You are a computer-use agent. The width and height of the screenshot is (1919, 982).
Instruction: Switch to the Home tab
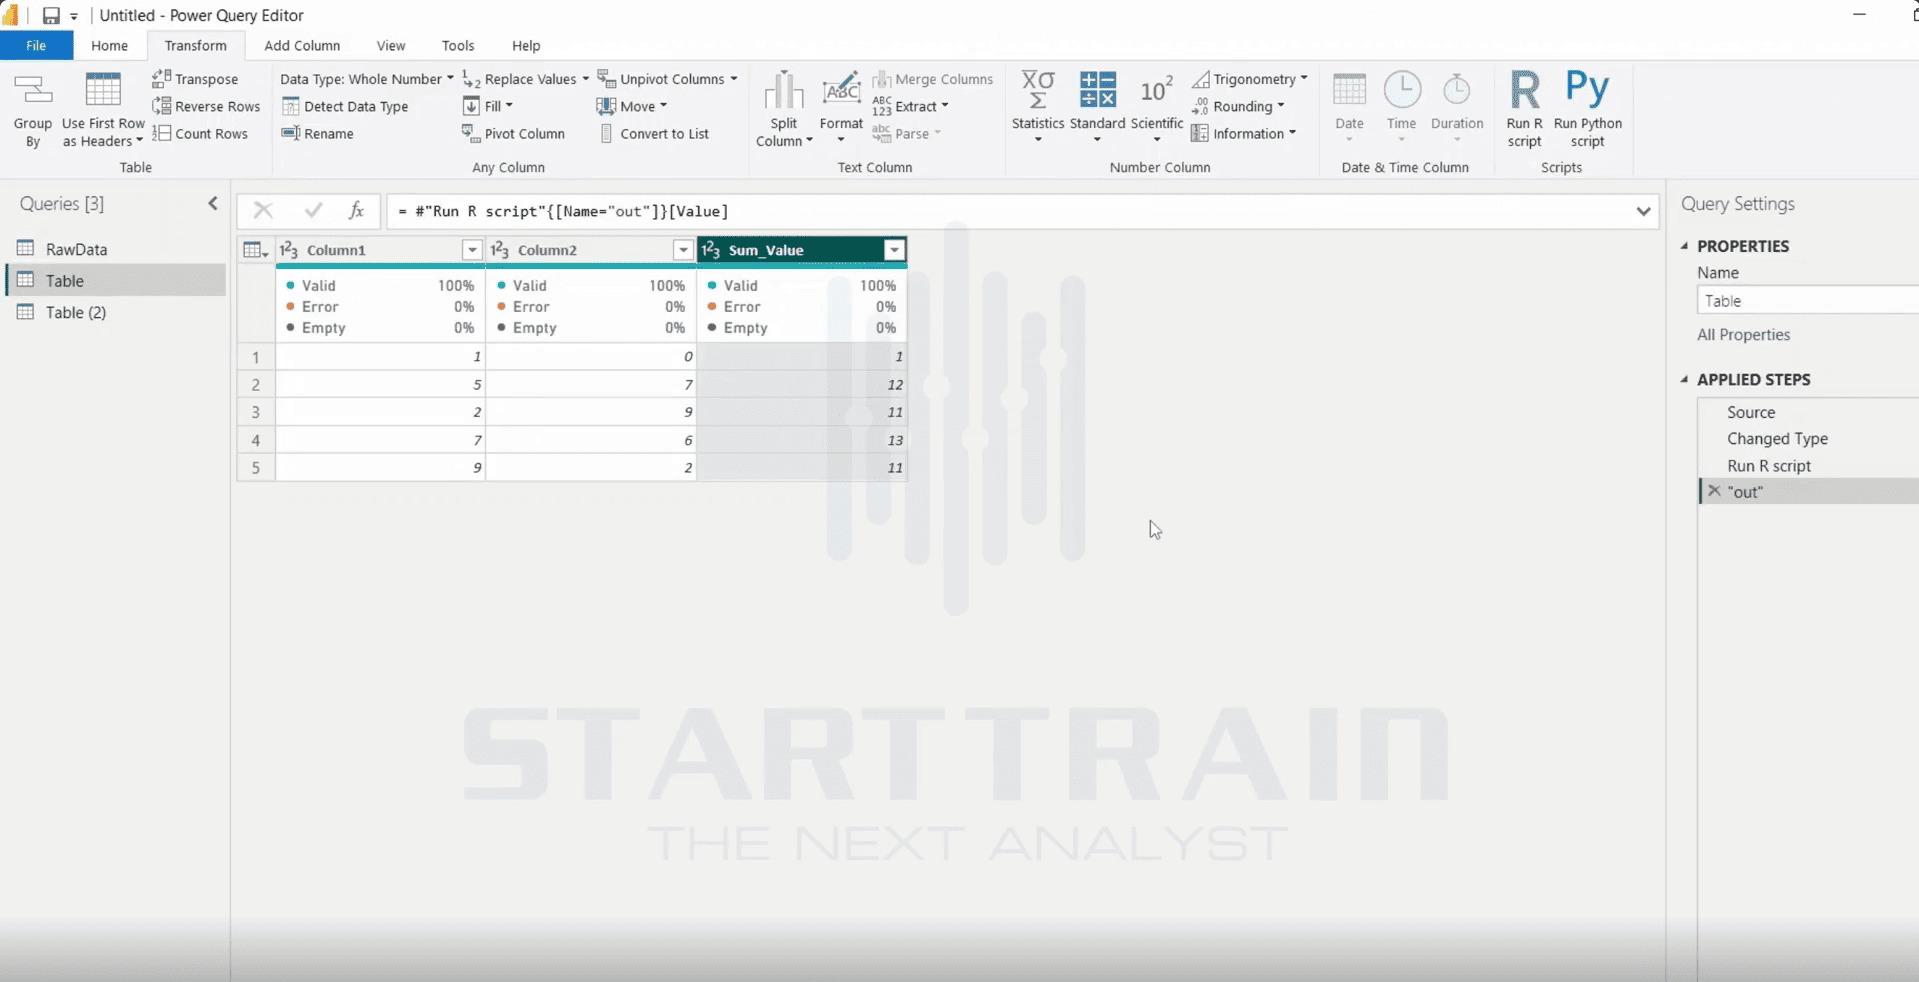point(109,45)
